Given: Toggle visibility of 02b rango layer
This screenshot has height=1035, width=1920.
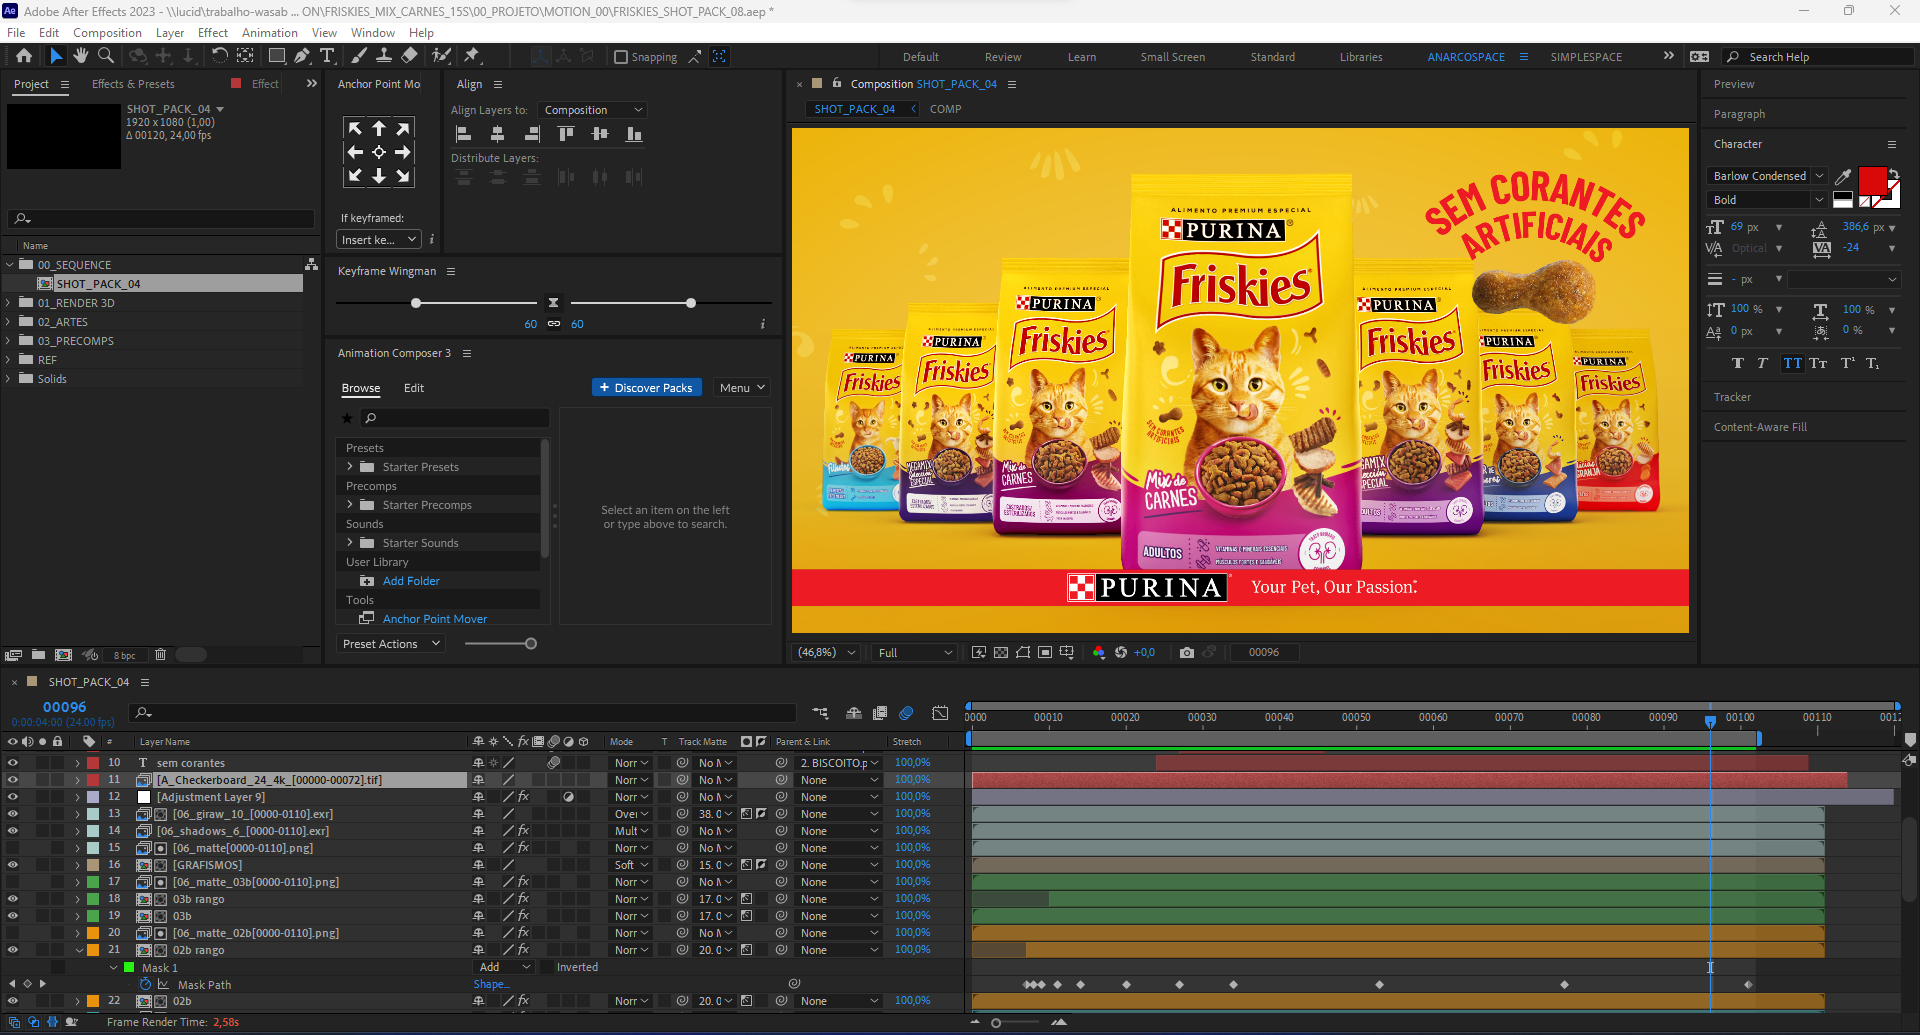Looking at the screenshot, I should click(13, 950).
